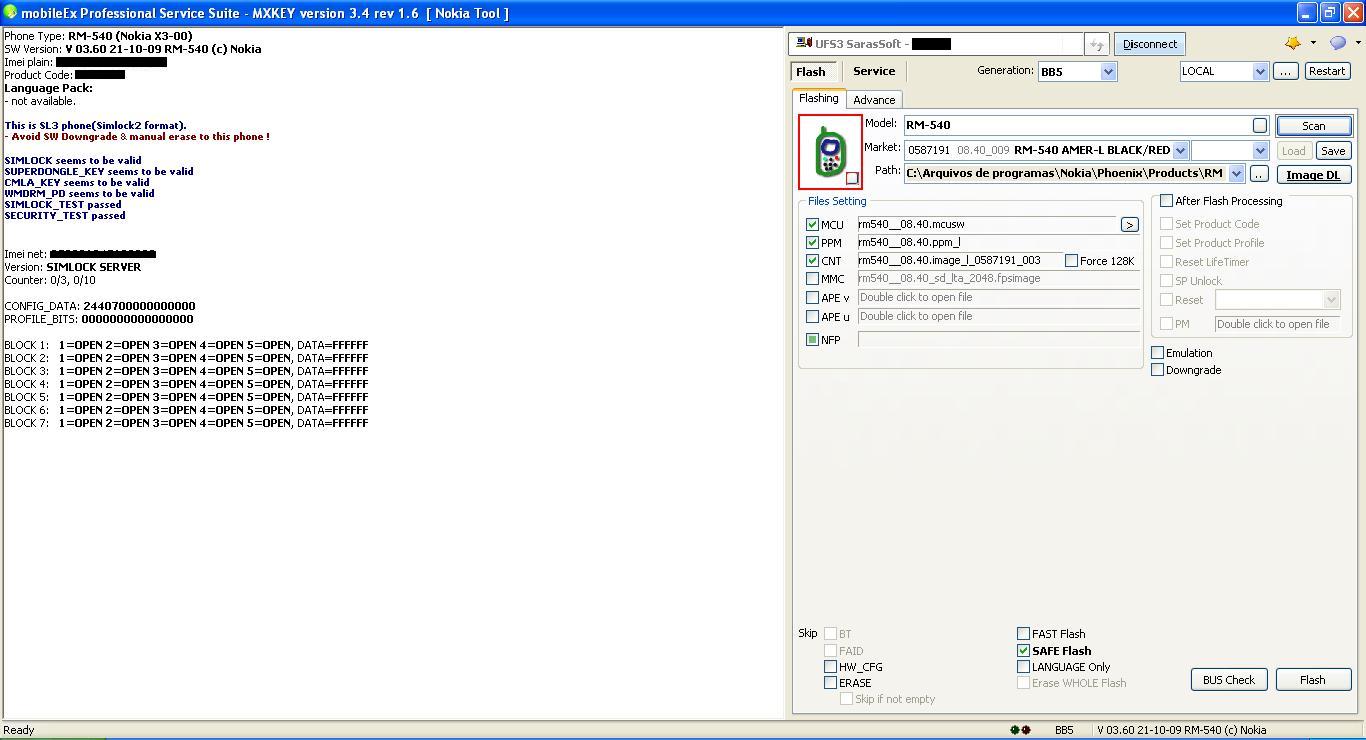
Task: Enable the APE u checkbox
Action: click(x=812, y=317)
